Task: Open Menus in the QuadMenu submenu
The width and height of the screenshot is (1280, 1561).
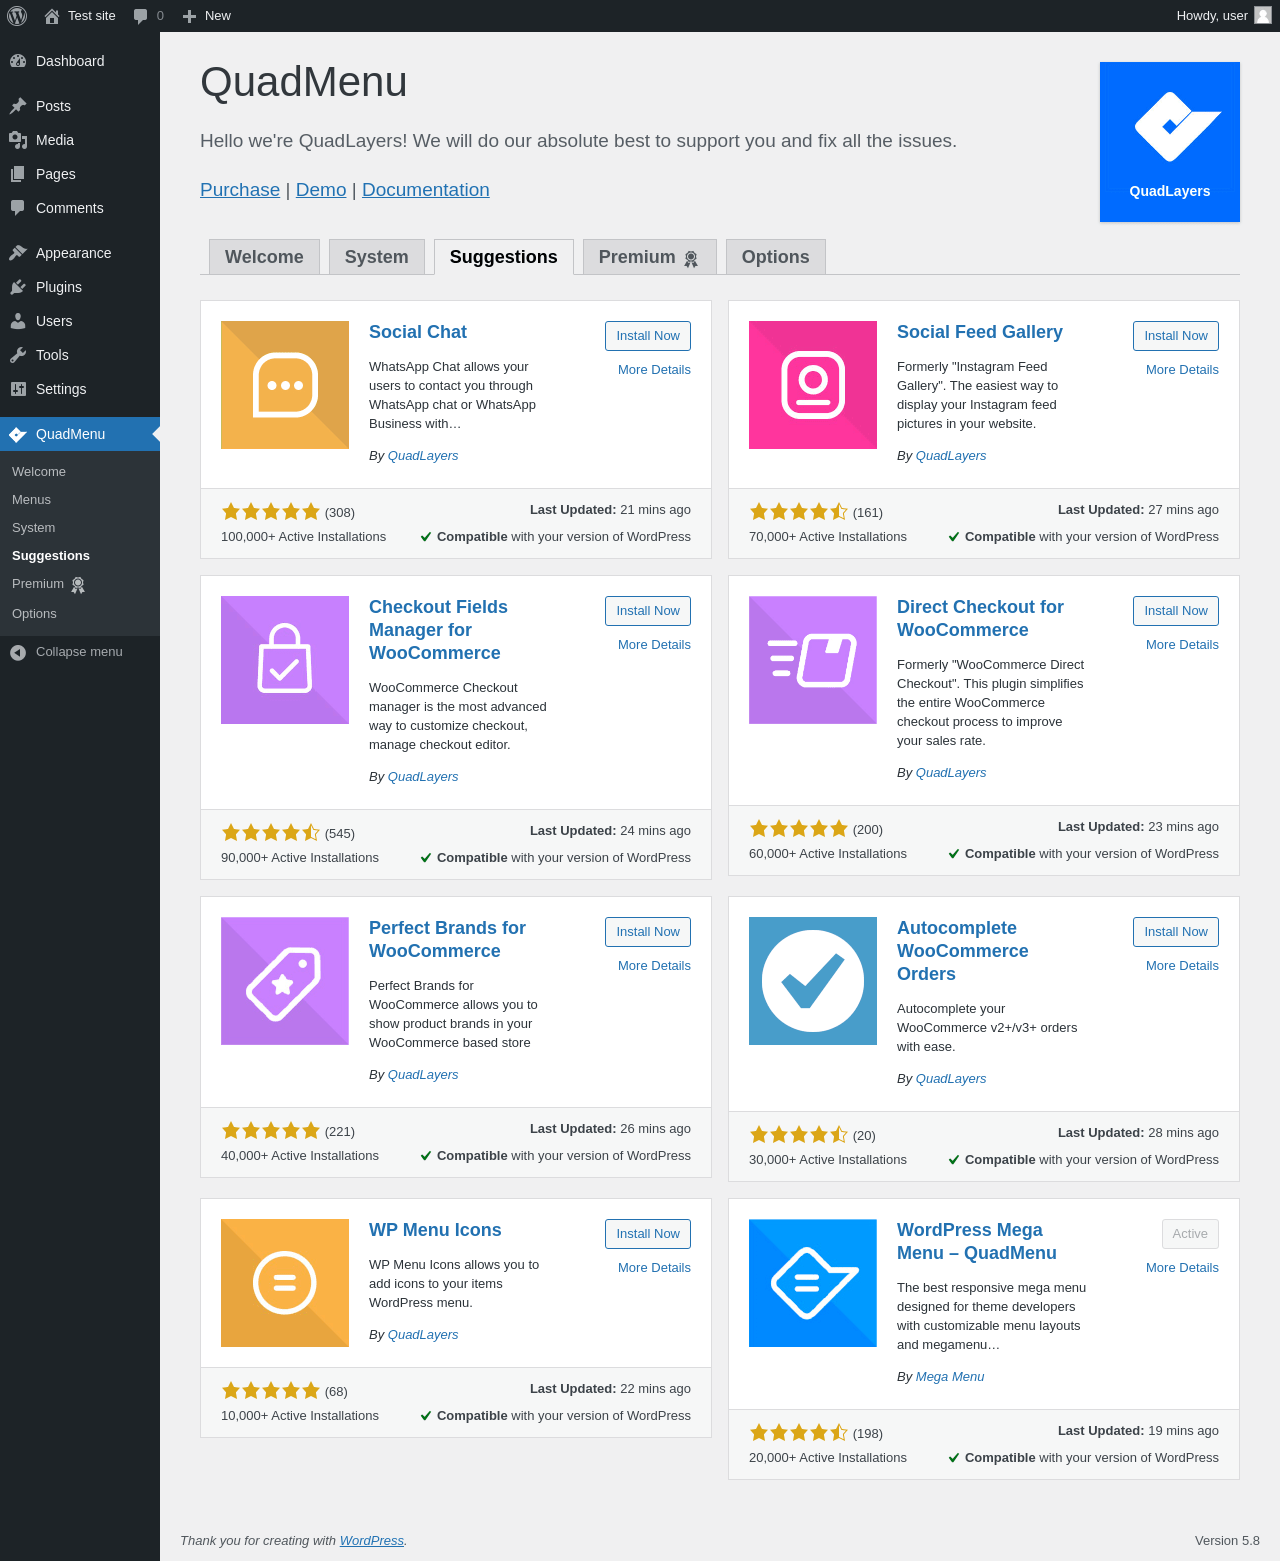Action: 31,500
